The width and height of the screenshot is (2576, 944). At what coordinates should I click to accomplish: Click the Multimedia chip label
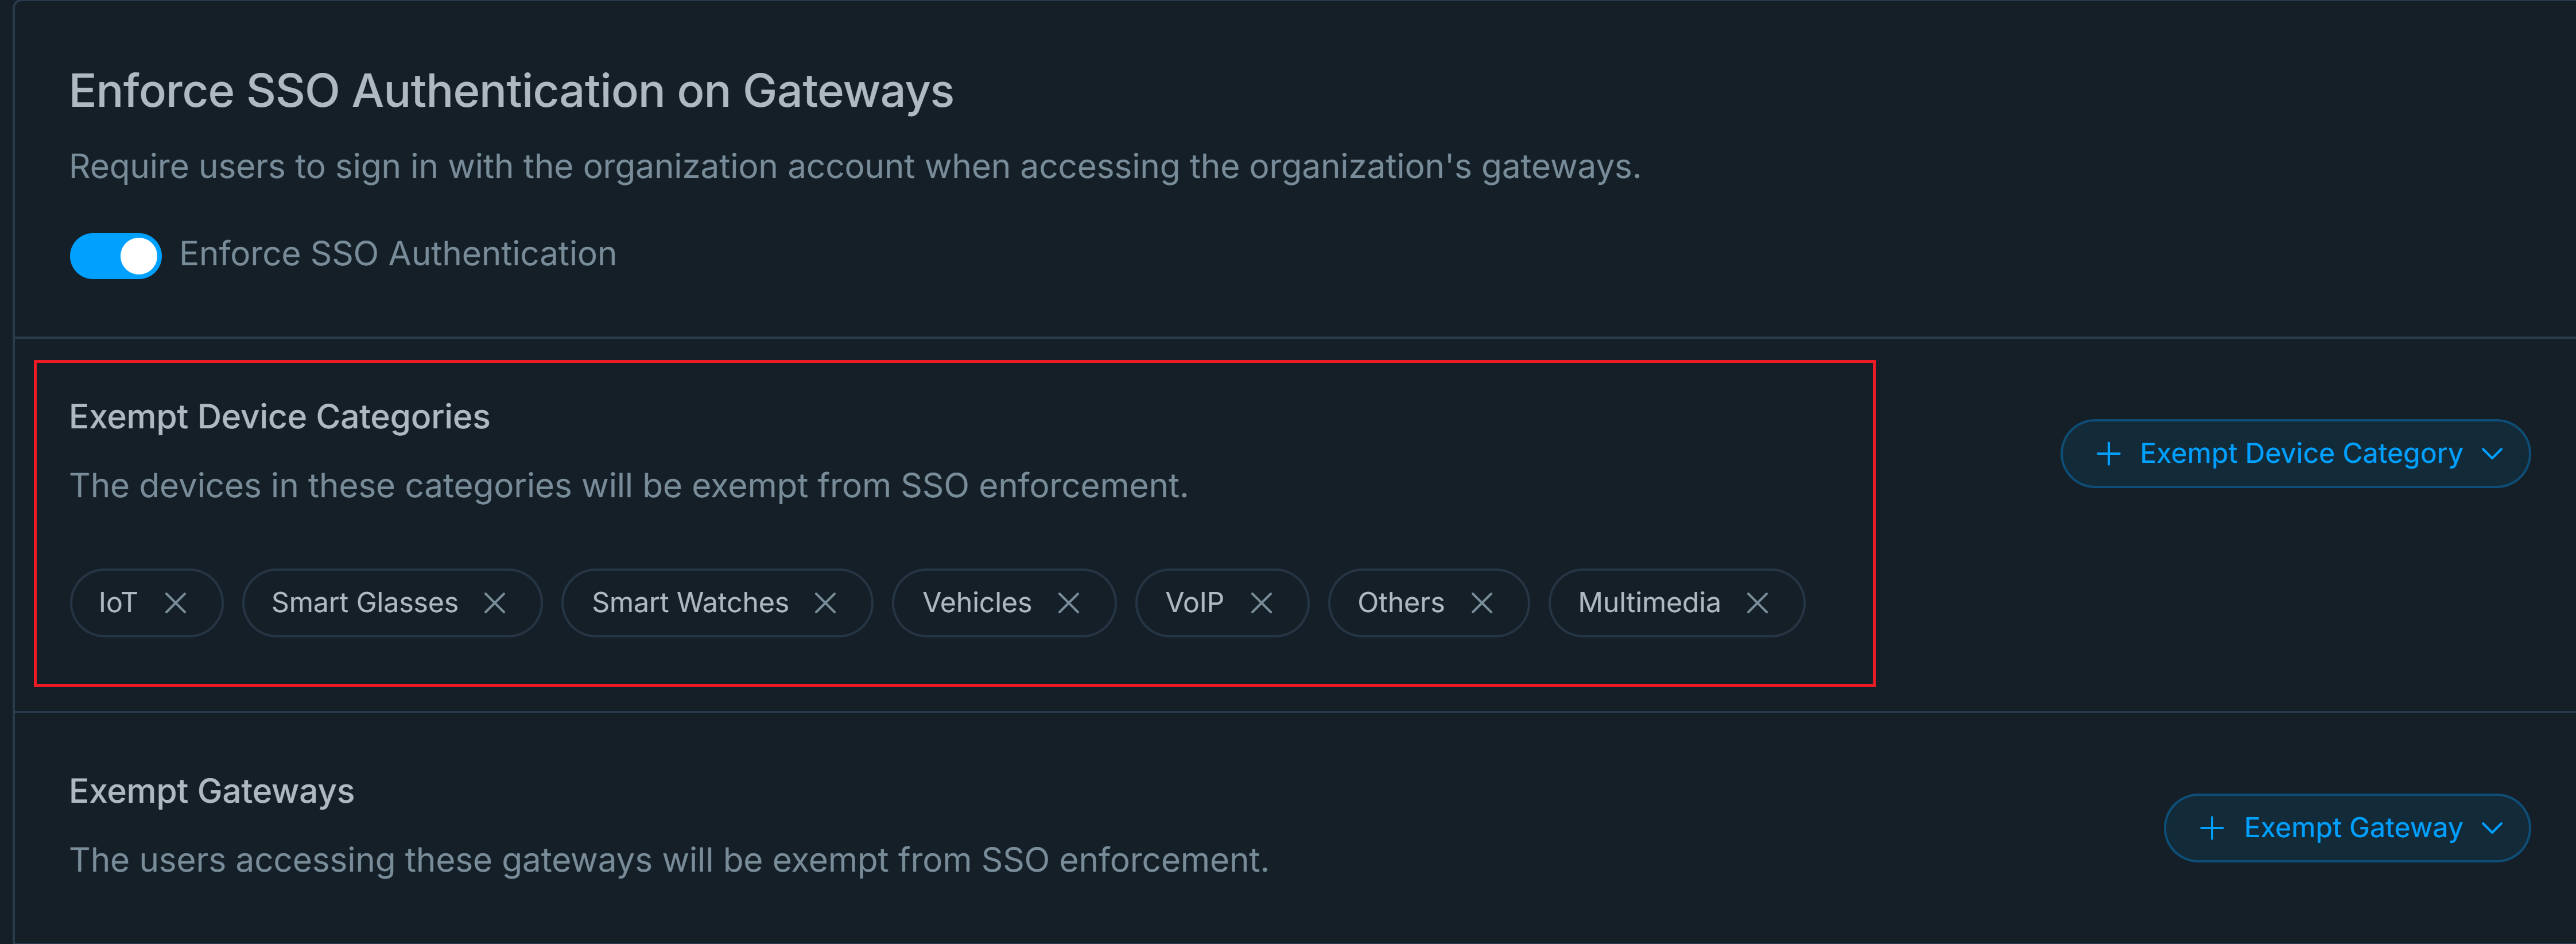pos(1649,603)
